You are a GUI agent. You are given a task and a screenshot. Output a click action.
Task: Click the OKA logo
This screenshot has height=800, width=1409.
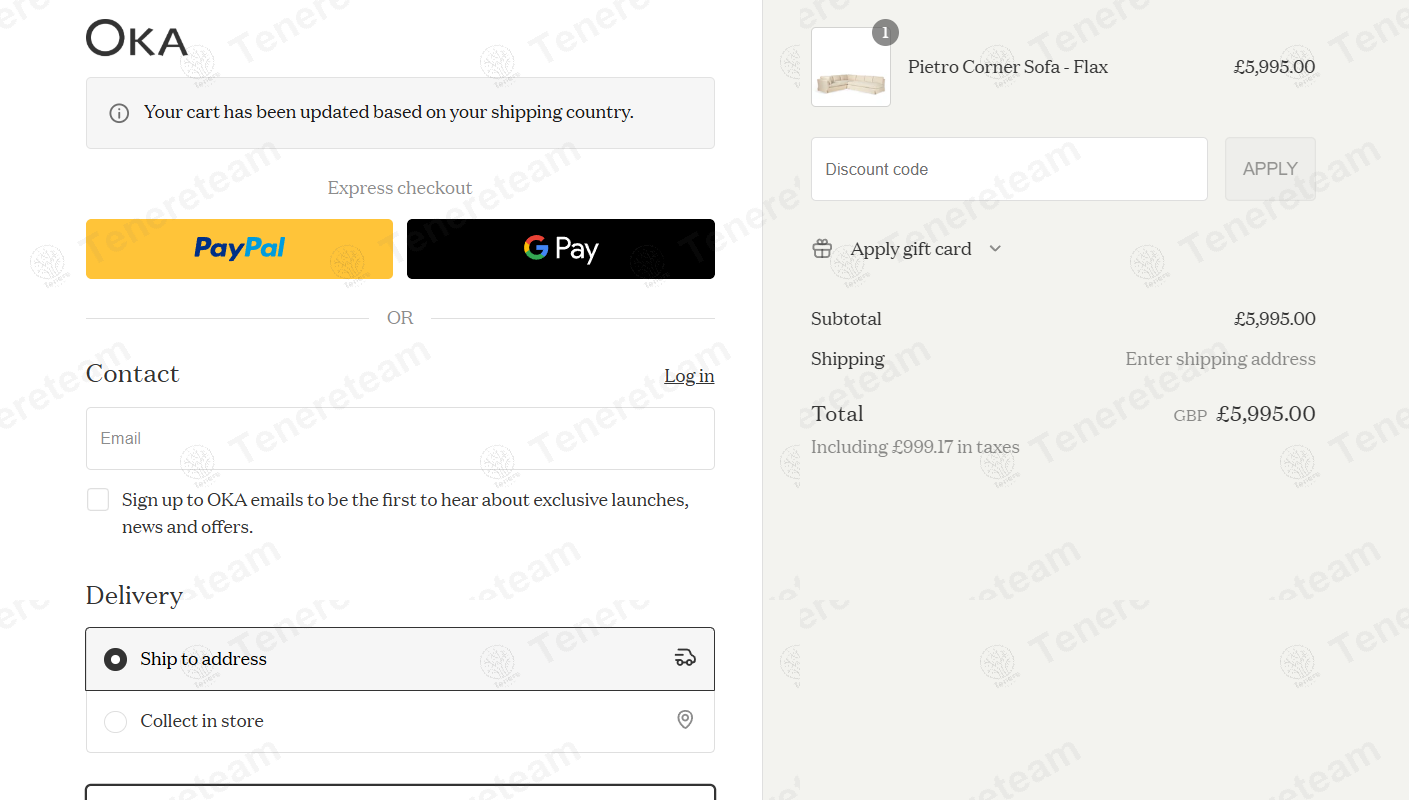pos(137,39)
